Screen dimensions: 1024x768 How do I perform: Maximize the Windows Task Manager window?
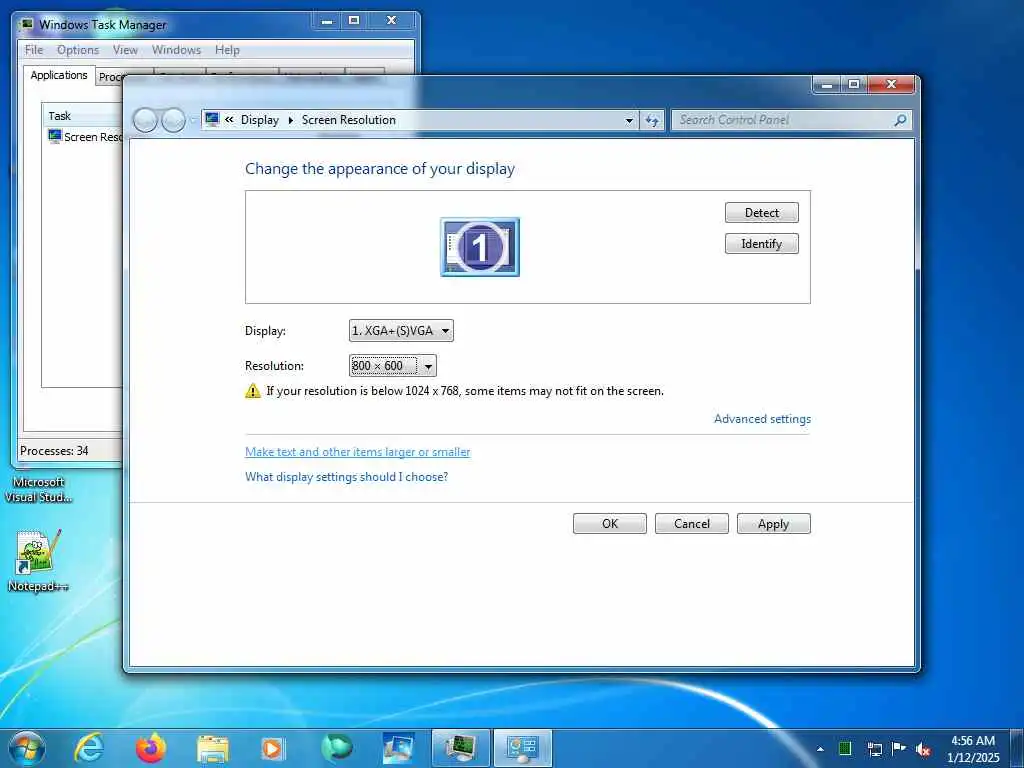[354, 21]
